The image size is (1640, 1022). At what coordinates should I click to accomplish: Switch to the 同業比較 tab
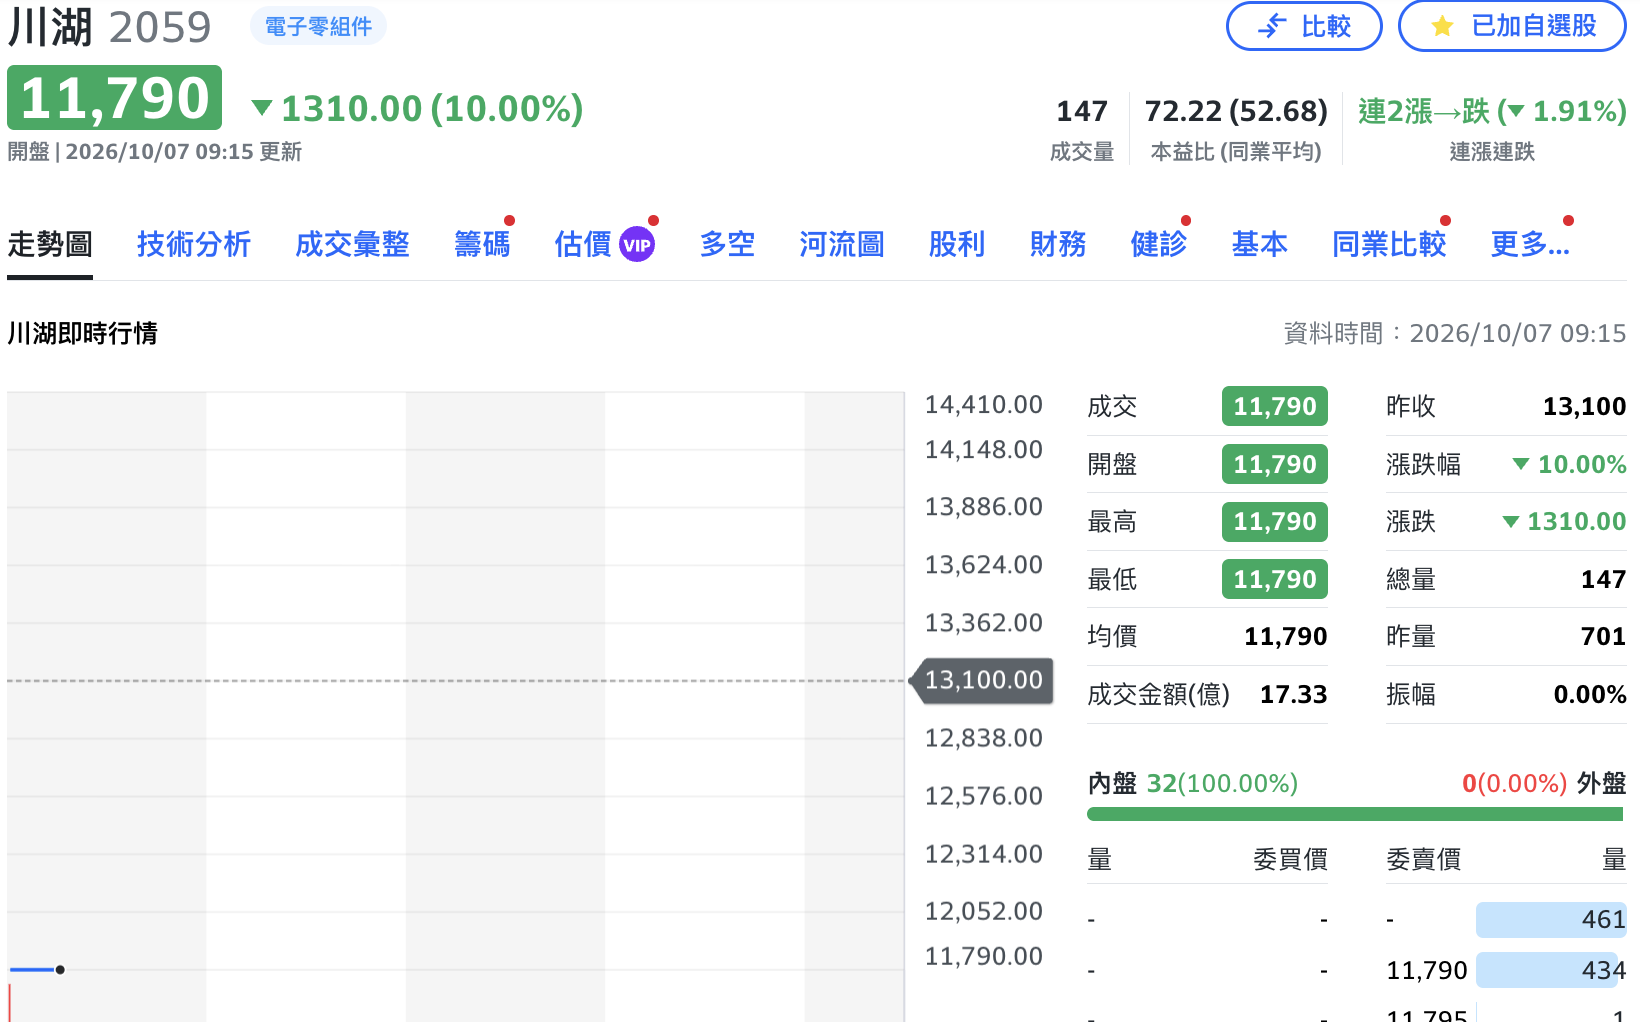(x=1389, y=244)
